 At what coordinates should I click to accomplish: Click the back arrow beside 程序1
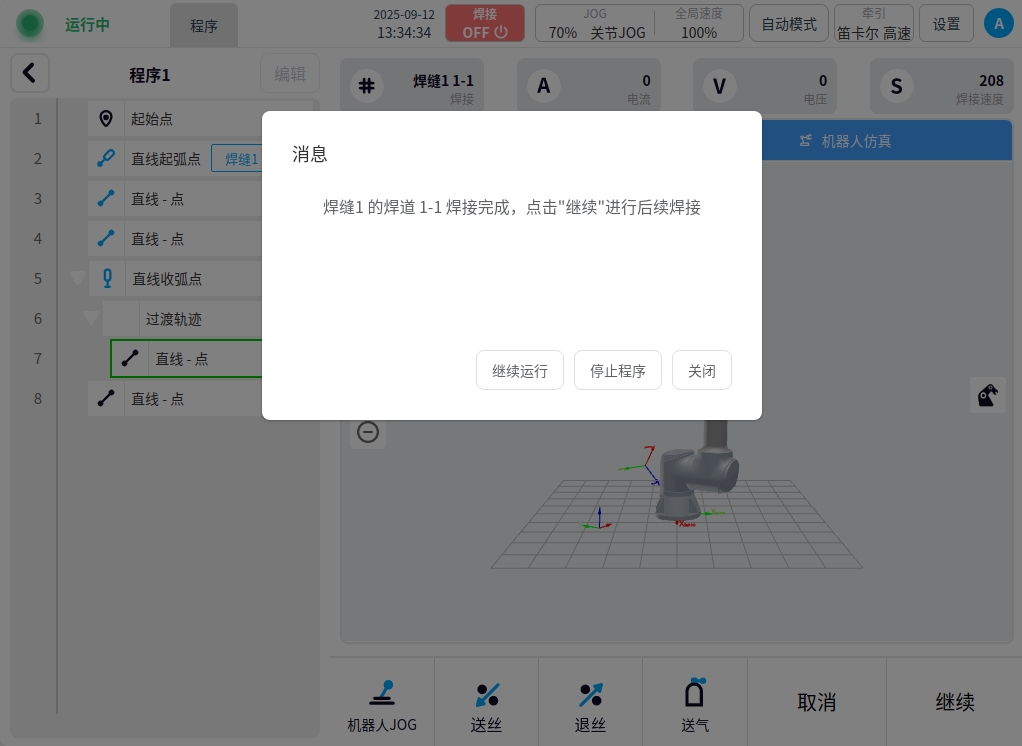[29, 73]
